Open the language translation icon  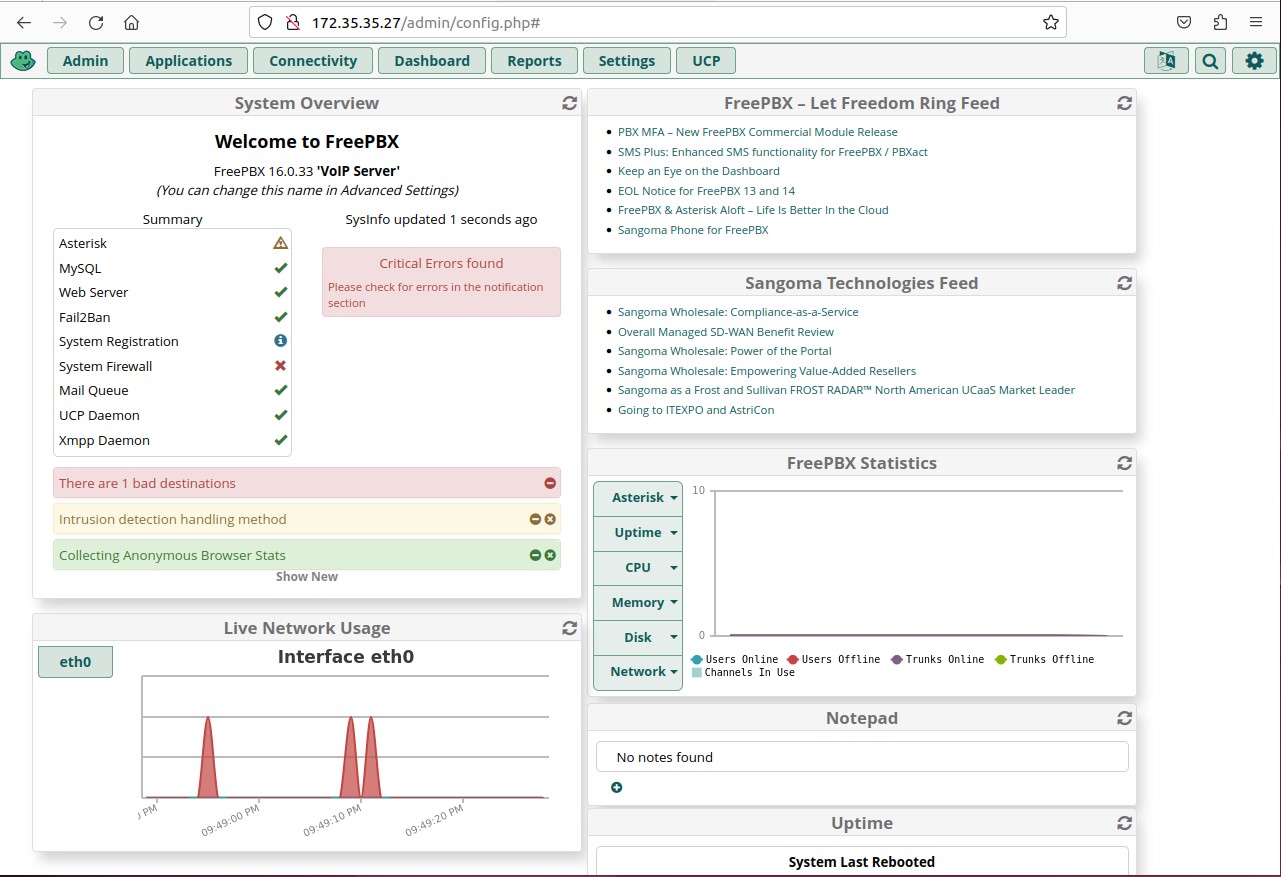[x=1166, y=61]
